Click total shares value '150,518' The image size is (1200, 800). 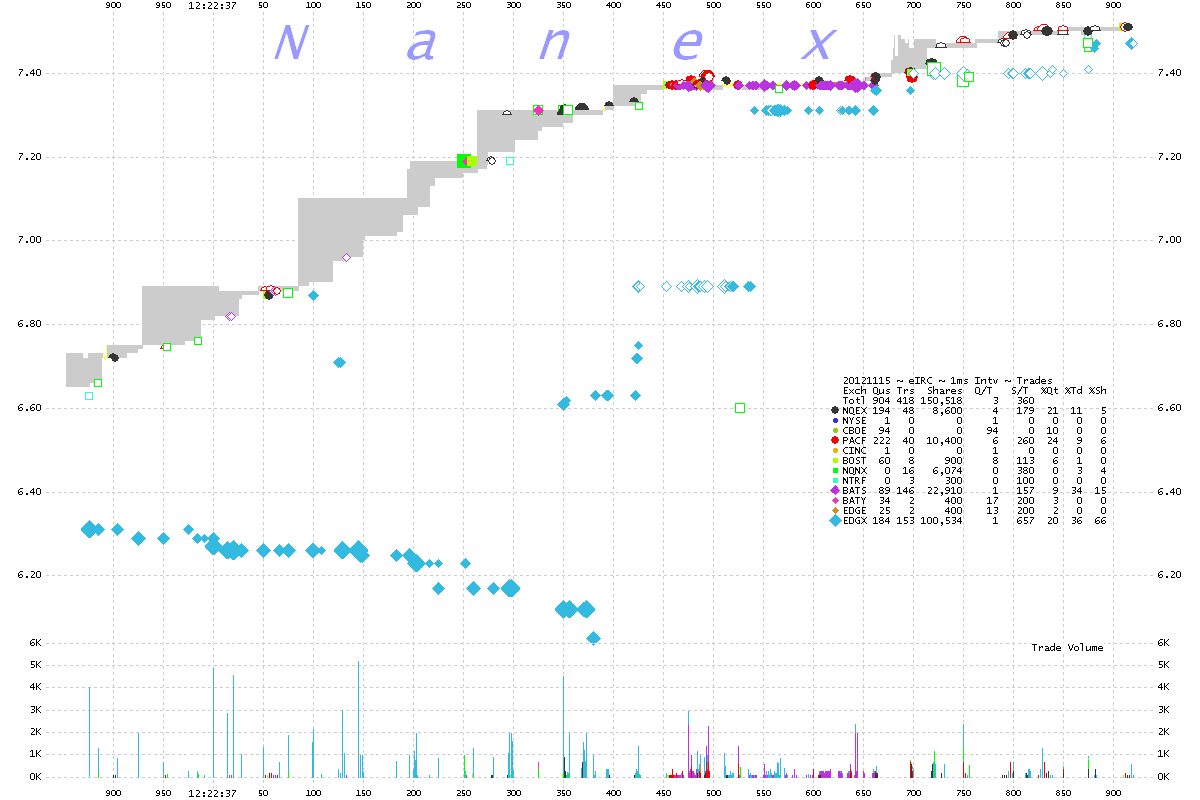[941, 401]
